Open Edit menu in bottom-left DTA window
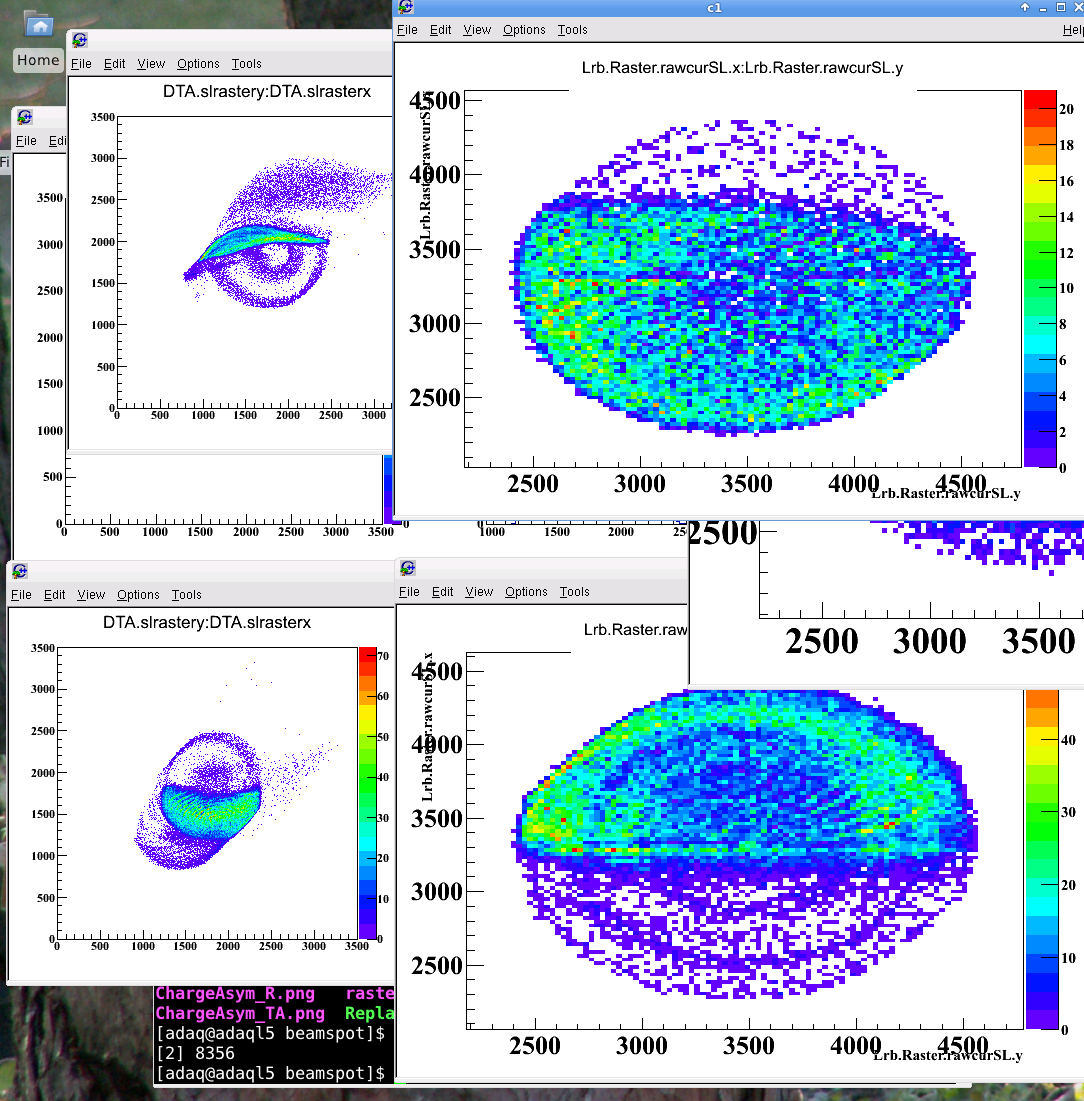1084x1101 pixels. pyautogui.click(x=54, y=595)
